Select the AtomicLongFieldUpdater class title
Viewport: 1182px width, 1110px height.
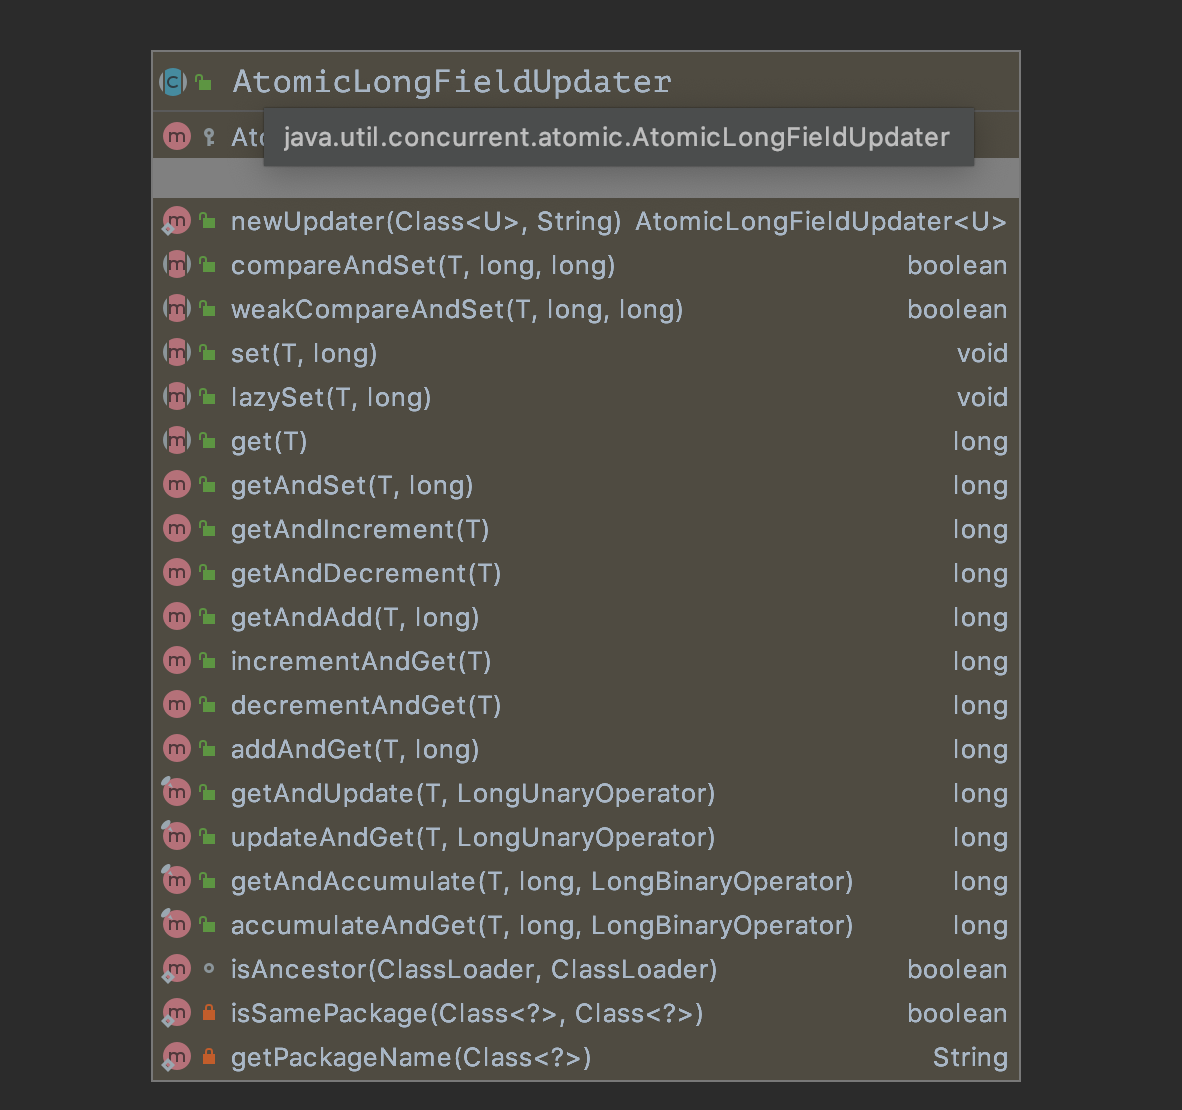click(x=451, y=82)
